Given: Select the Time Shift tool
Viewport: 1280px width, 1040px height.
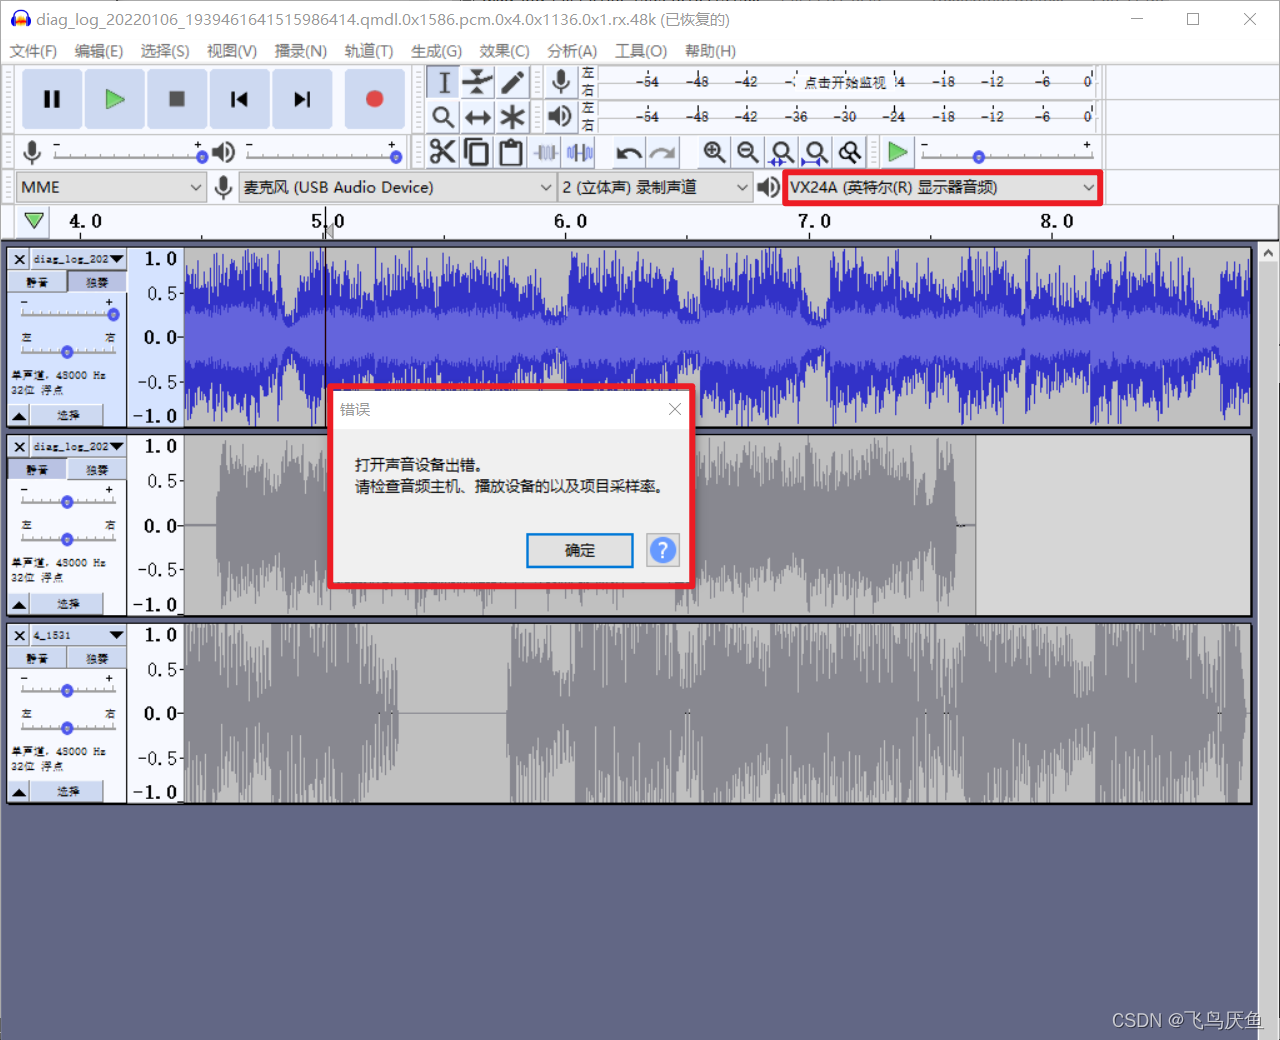Looking at the screenshot, I should (478, 117).
